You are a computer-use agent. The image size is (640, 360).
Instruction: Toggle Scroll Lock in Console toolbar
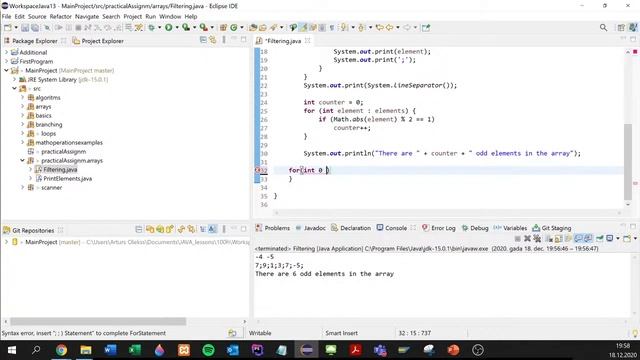click(558, 238)
